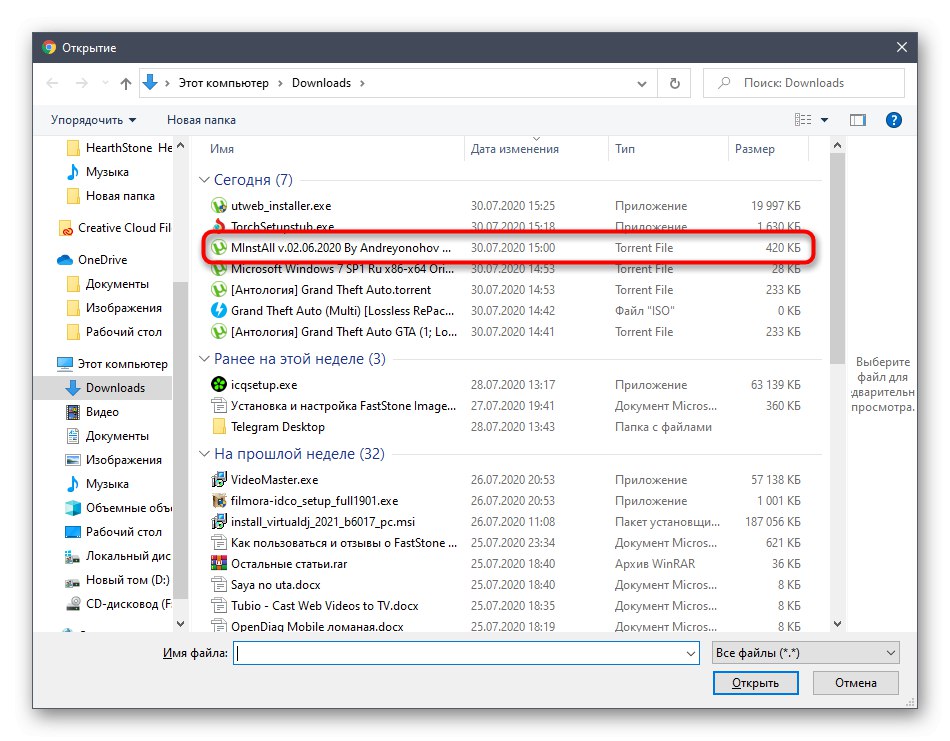Open file name history dropdown arrow
The image size is (950, 741).
click(x=690, y=653)
